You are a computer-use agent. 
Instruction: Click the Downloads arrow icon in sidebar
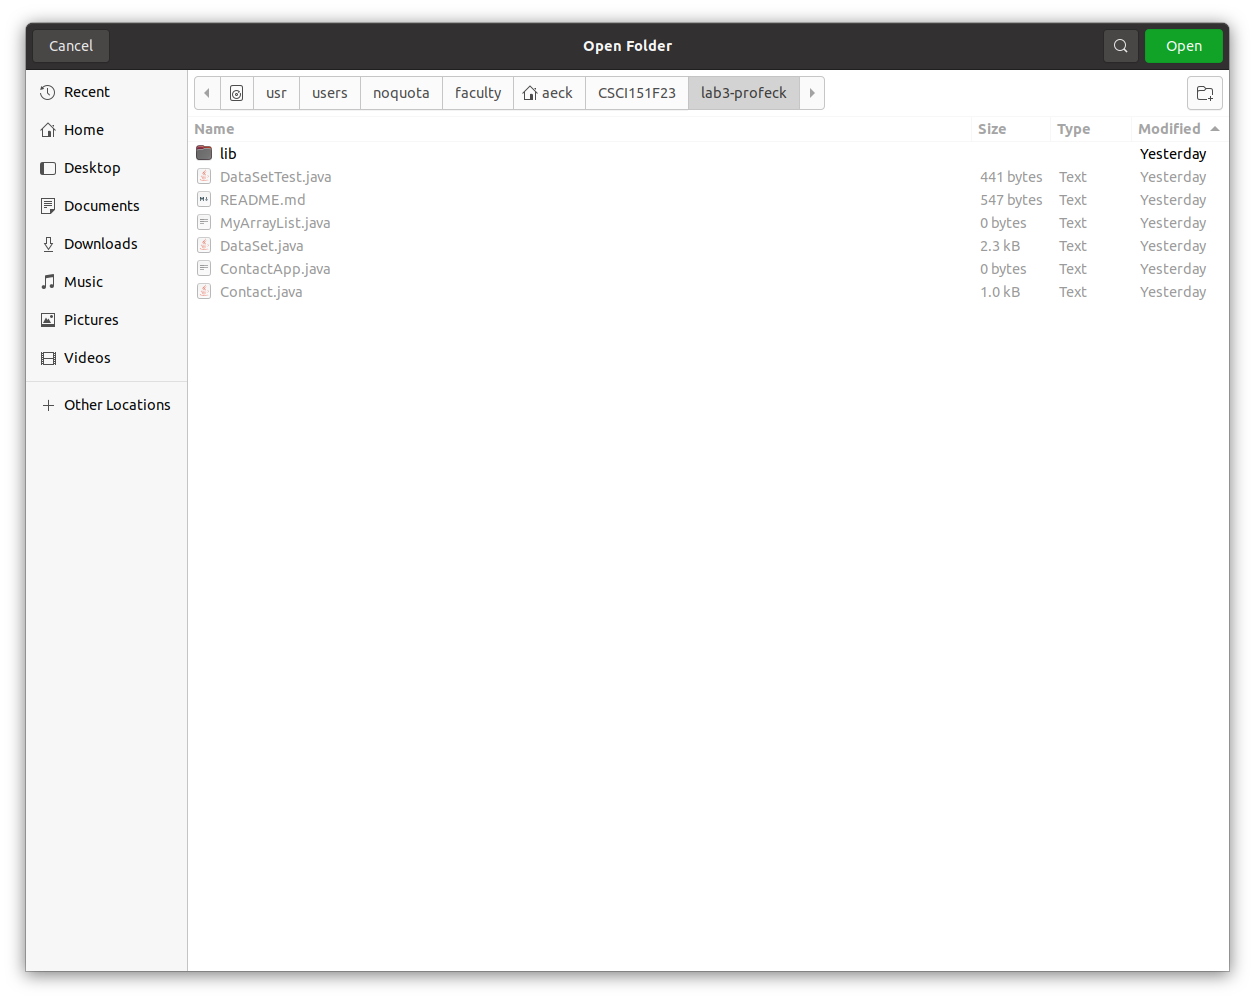48,244
